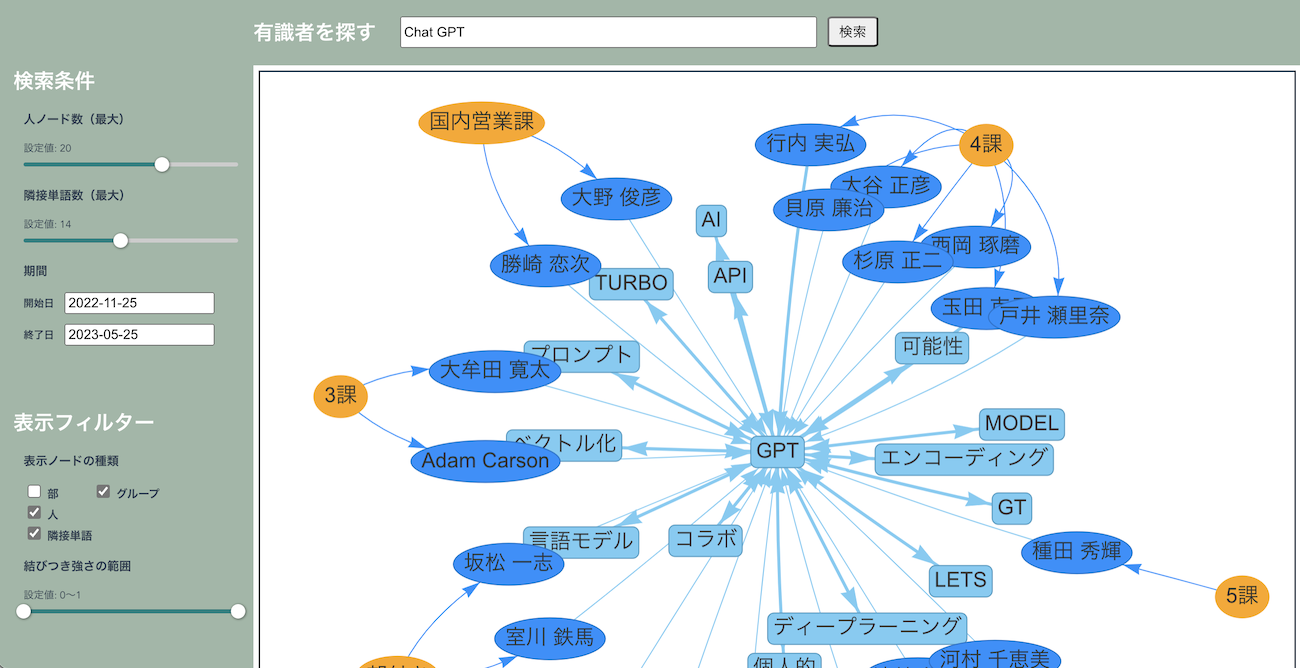Click the ディープラーニング word node
Image resolution: width=1300 pixels, height=668 pixels.
(x=867, y=628)
